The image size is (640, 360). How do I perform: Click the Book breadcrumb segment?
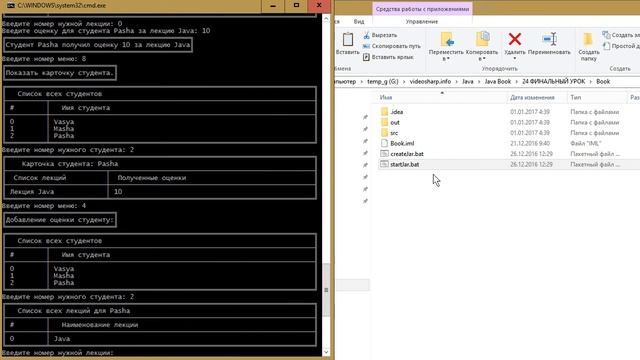pyautogui.click(x=603, y=82)
